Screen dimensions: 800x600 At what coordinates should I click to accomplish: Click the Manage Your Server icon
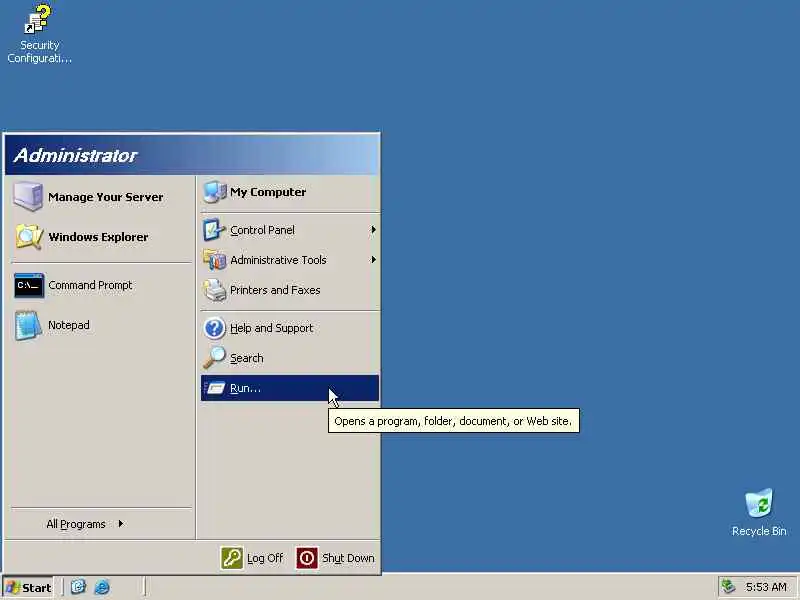coord(28,196)
